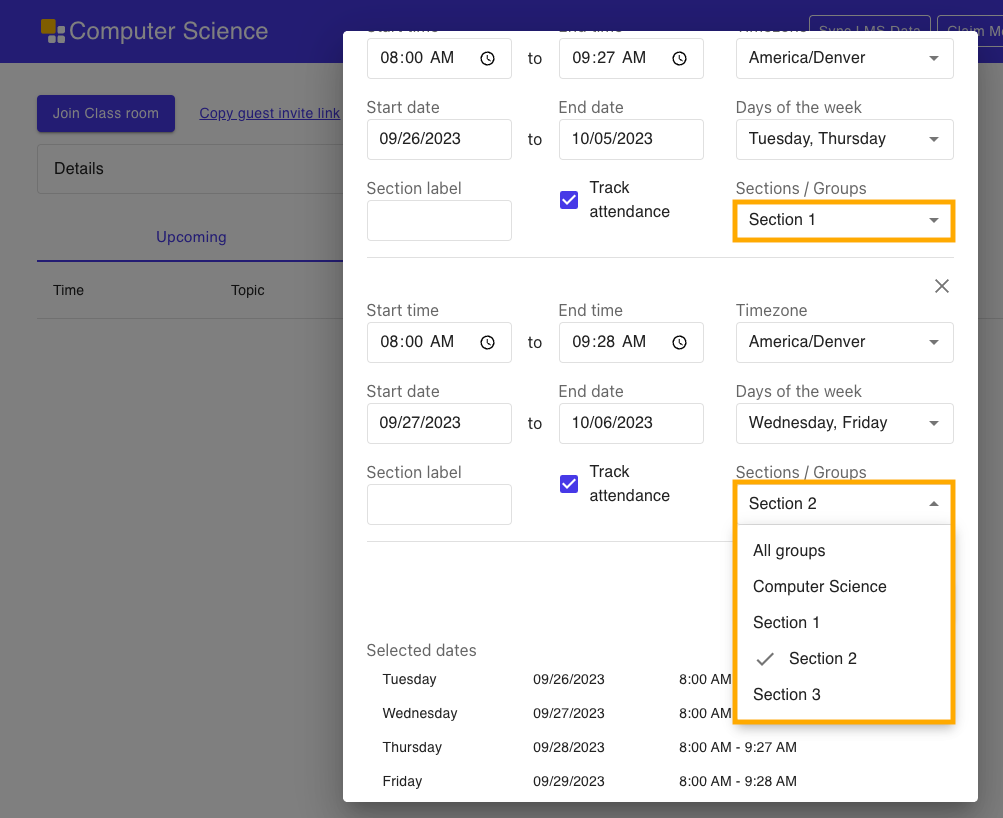The width and height of the screenshot is (1003, 818).
Task: Click the Computer Science logo icon
Action: pyautogui.click(x=53, y=31)
